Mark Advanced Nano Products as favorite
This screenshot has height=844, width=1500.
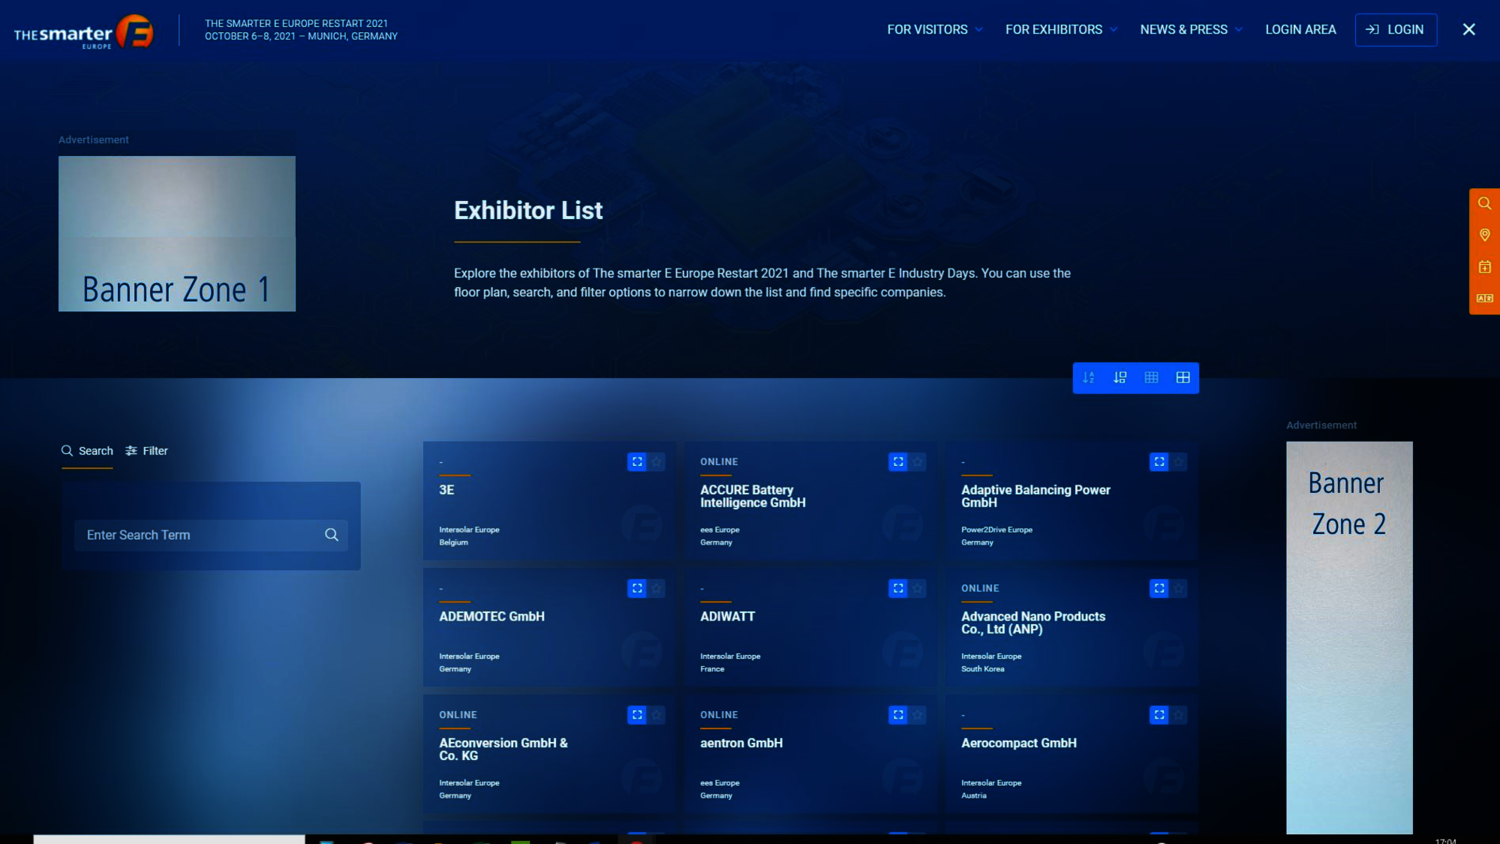coord(1179,588)
